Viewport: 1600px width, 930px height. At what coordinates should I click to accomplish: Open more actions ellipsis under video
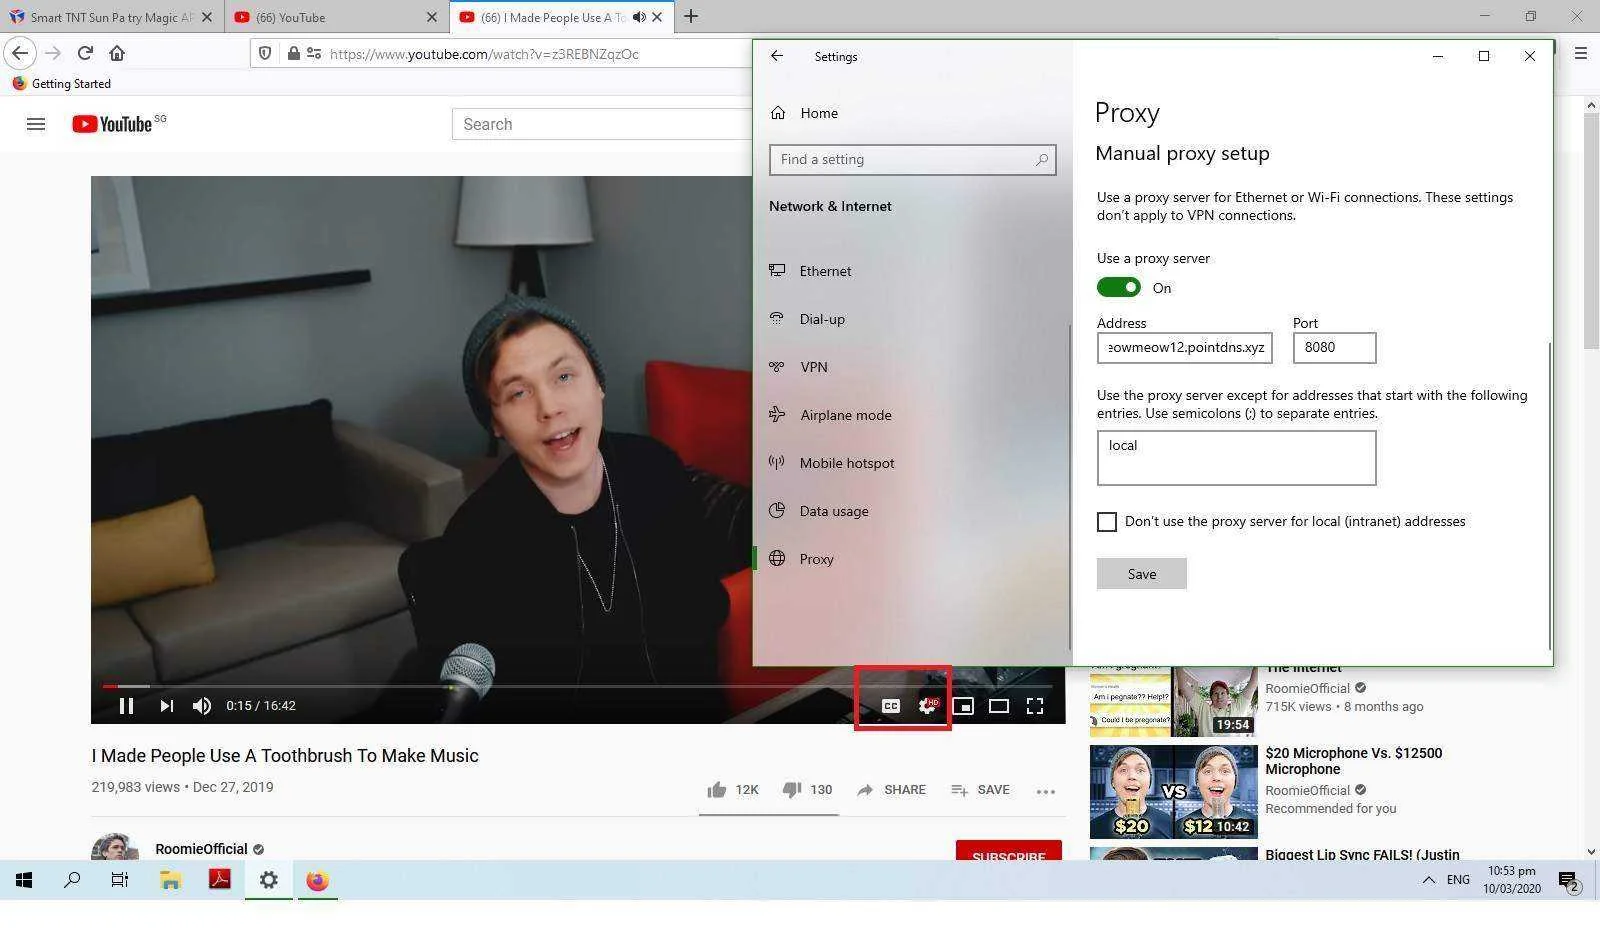(x=1046, y=791)
